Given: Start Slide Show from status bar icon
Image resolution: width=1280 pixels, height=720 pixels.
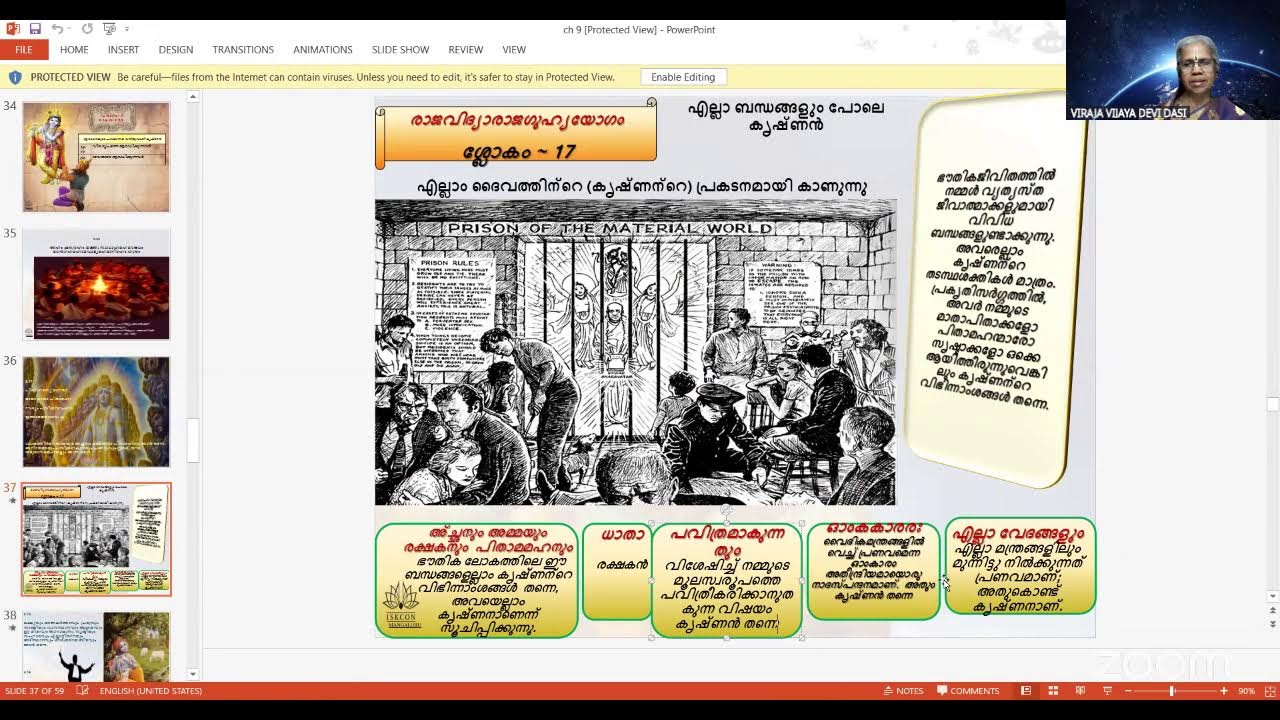Looking at the screenshot, I should [1107, 691].
